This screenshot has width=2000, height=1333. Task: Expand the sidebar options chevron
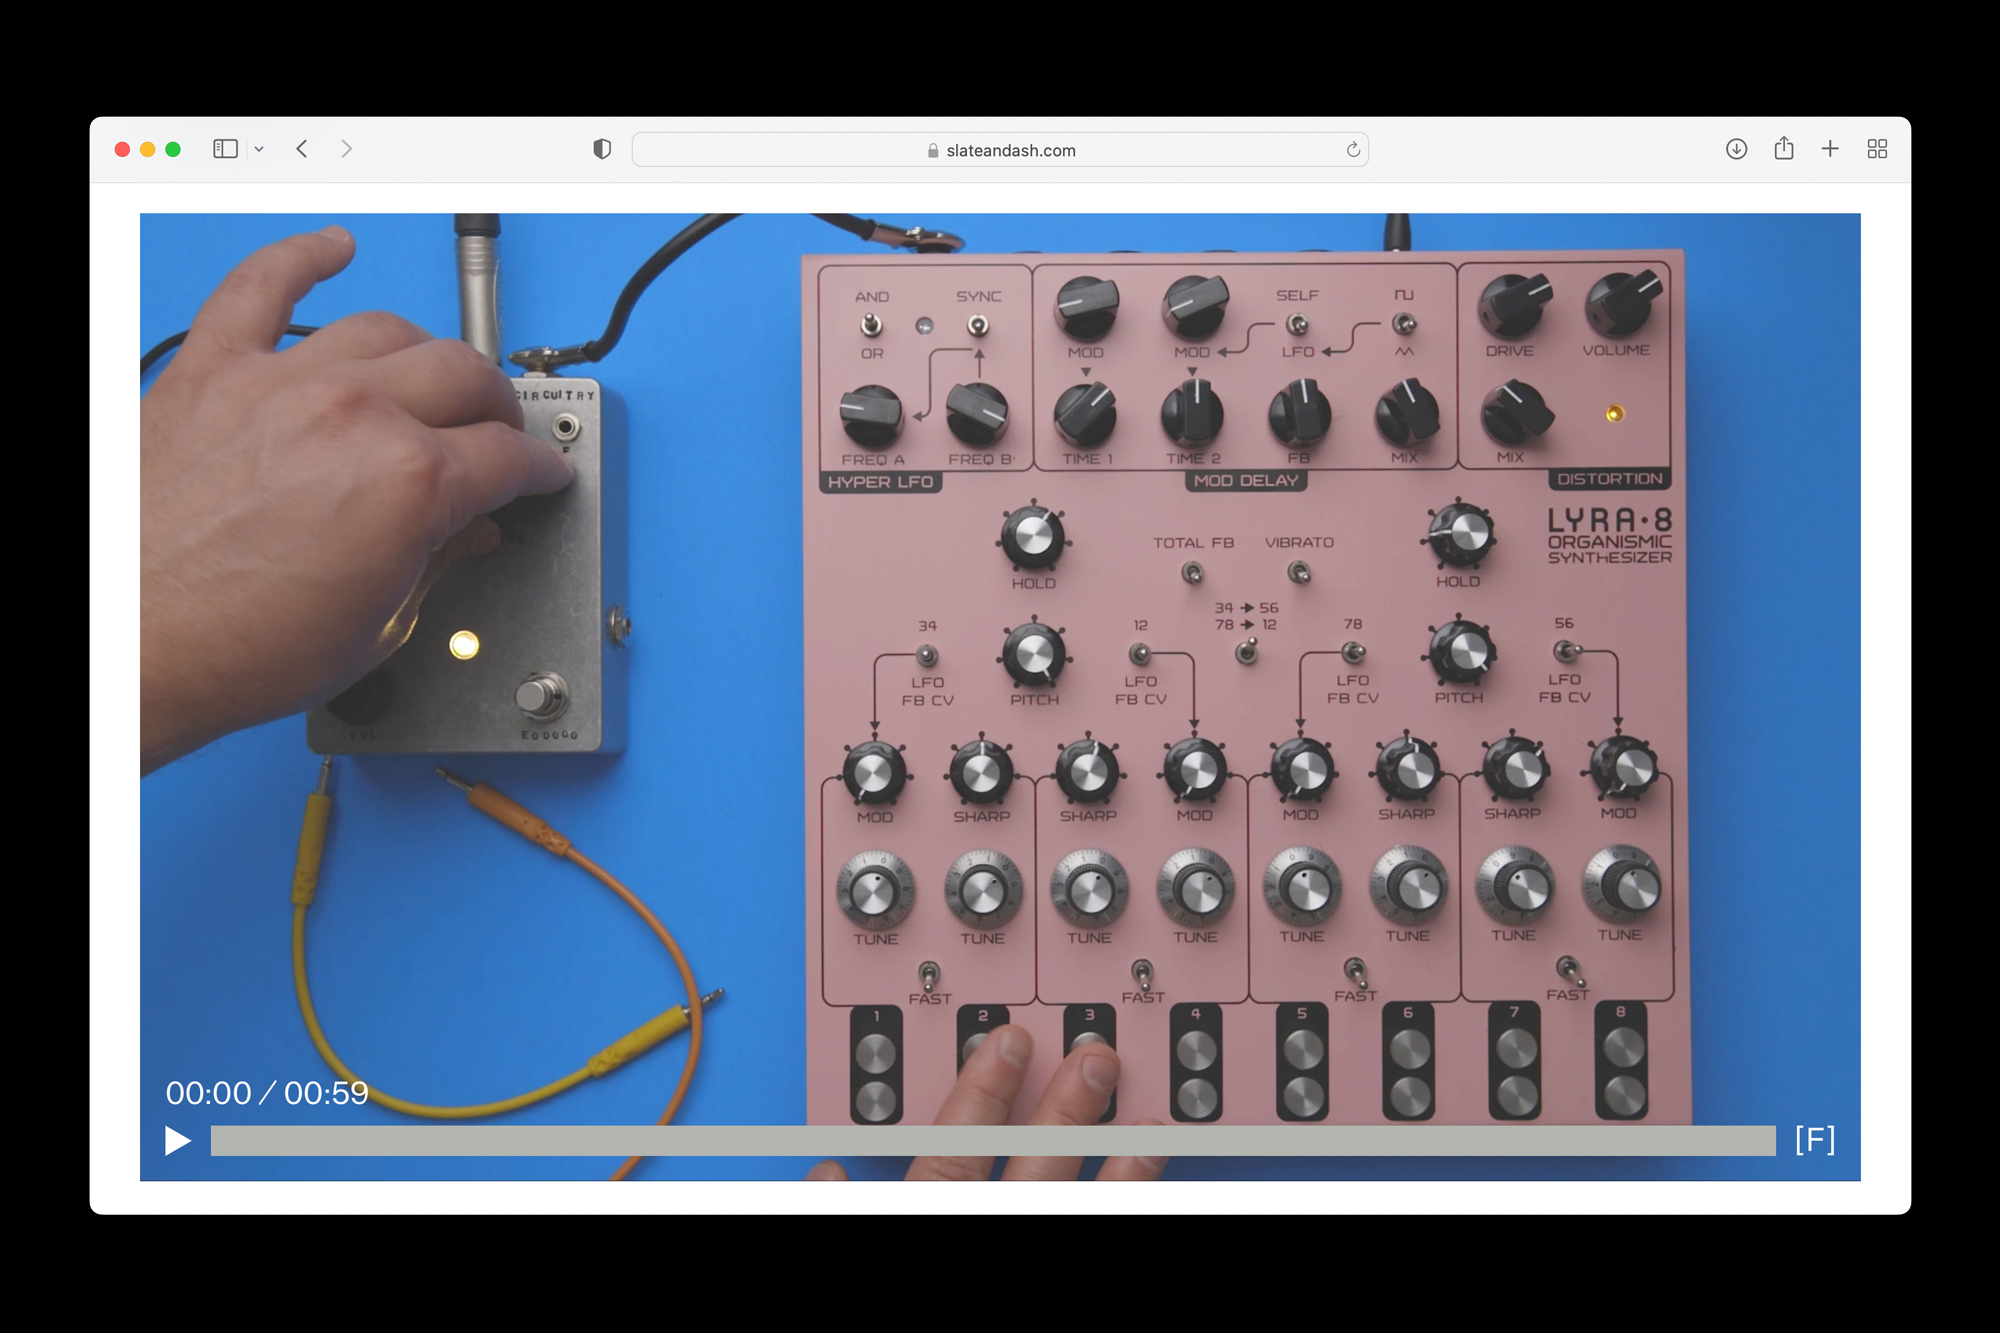[x=259, y=149]
